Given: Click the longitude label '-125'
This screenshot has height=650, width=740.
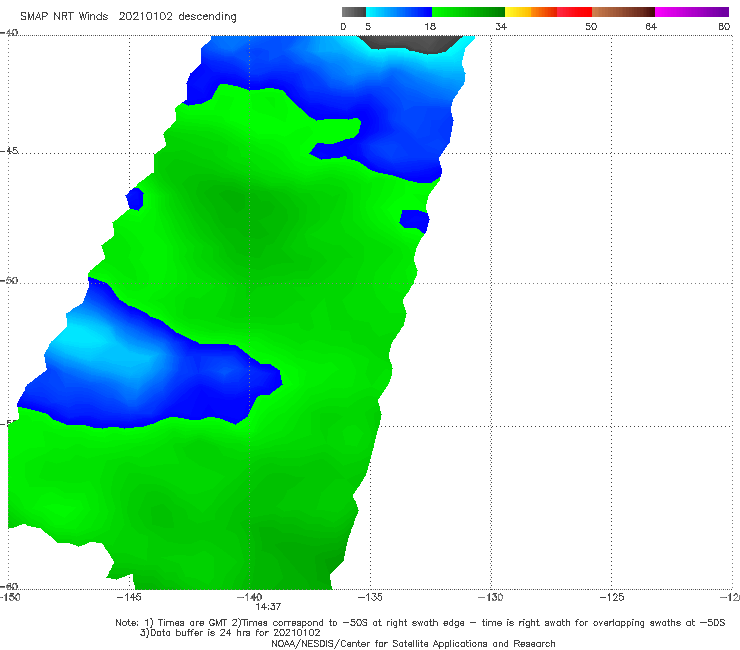Looking at the screenshot, I should 612,597.
